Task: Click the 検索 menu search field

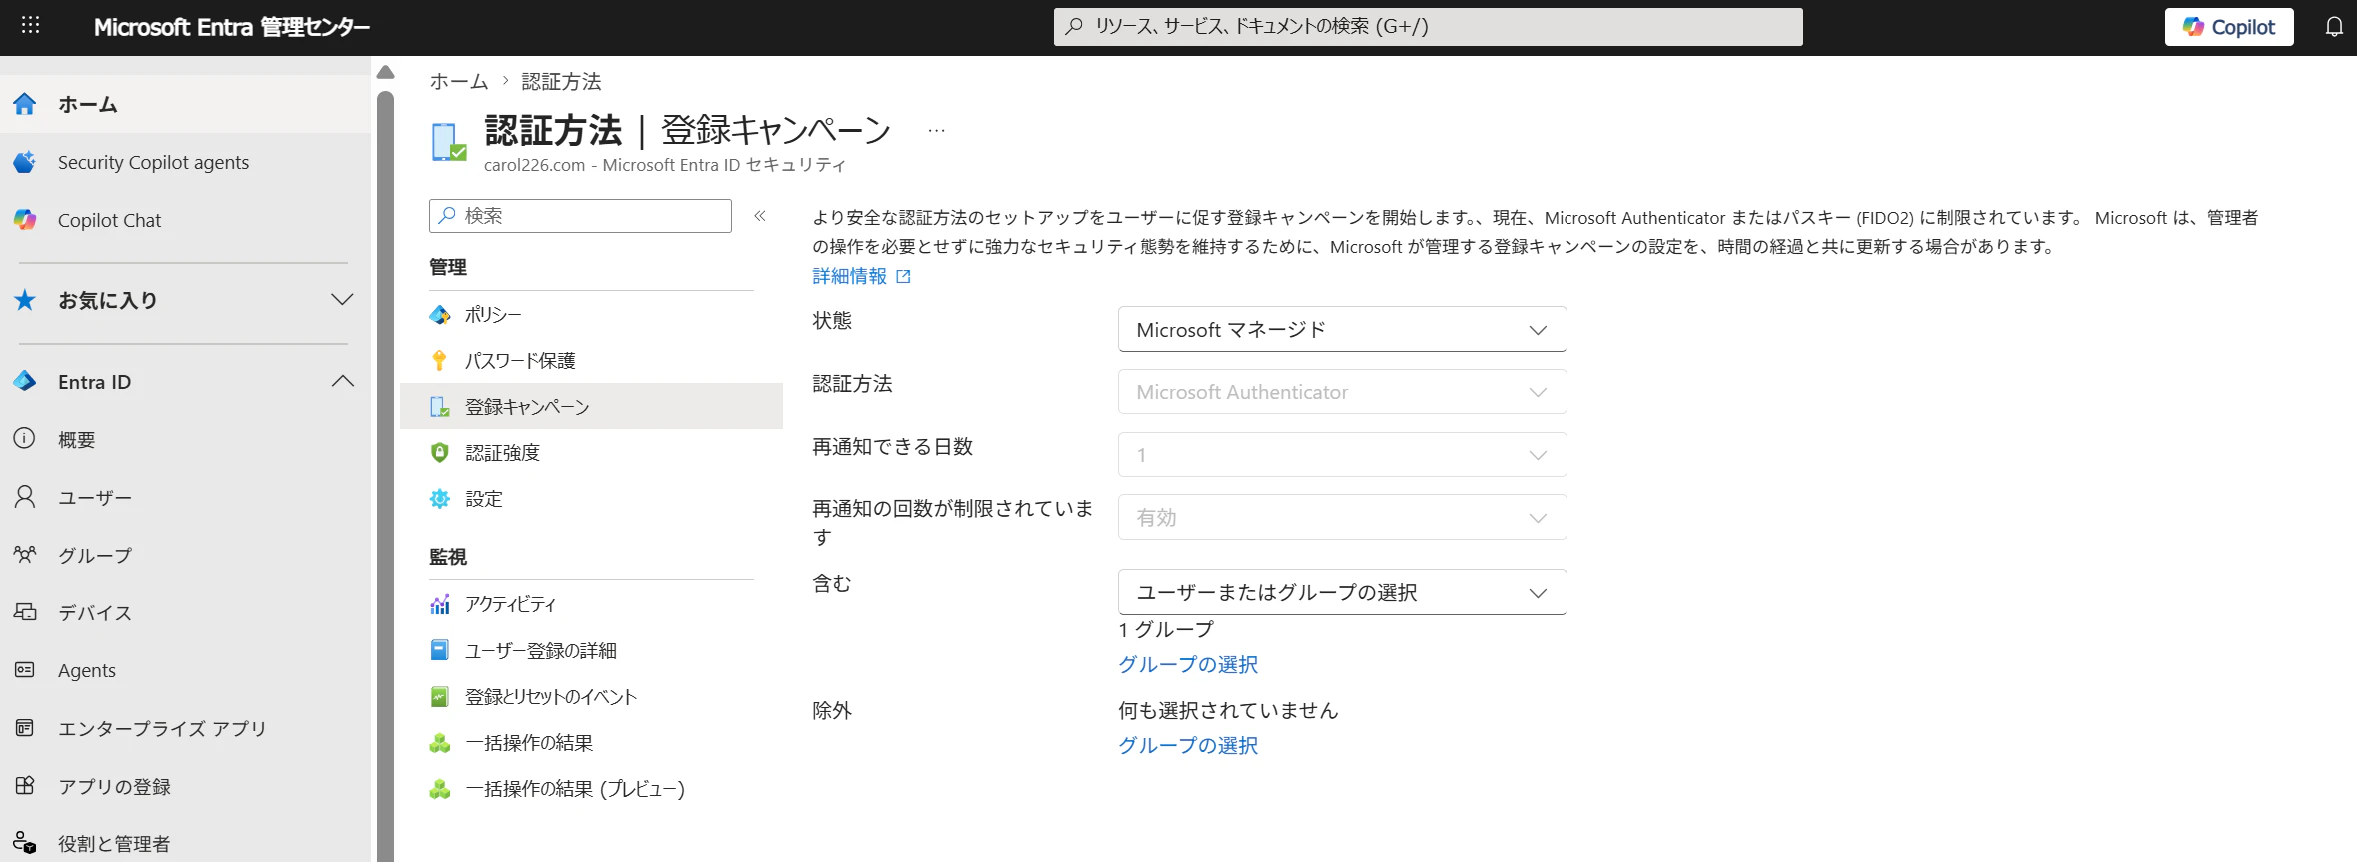Action: (580, 216)
